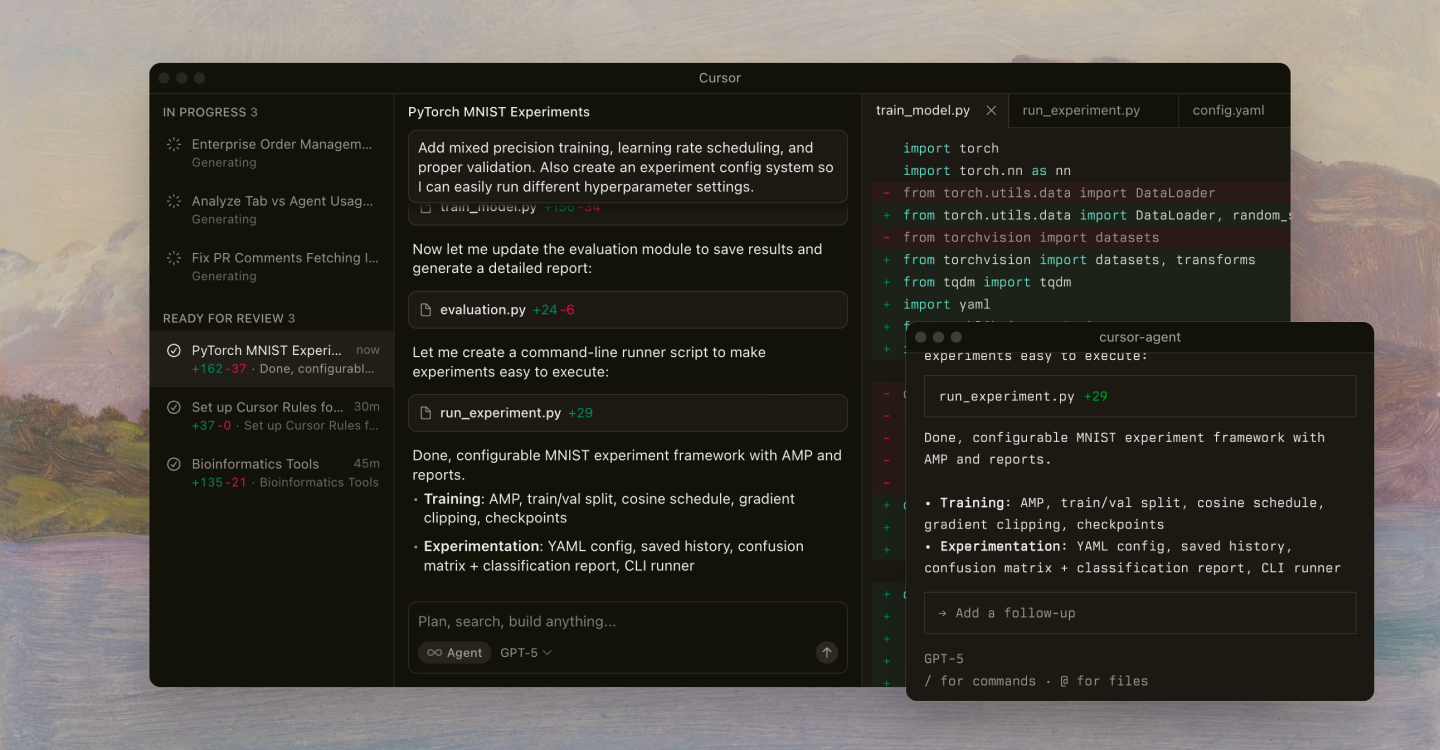Click the checkmark icon beside Bioinformatics Tools
Image resolution: width=1440 pixels, height=750 pixels.
coord(172,465)
